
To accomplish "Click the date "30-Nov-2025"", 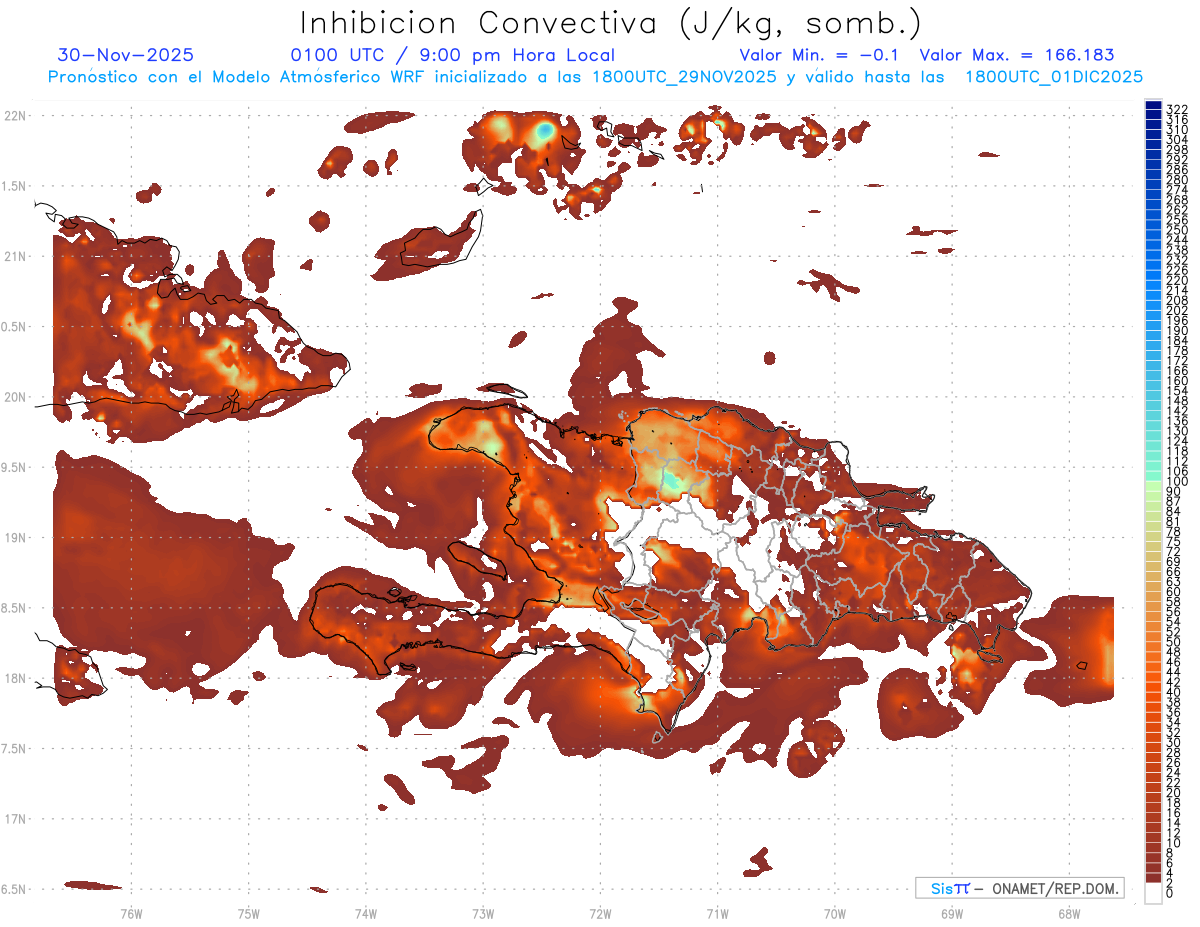I will coord(126,55).
